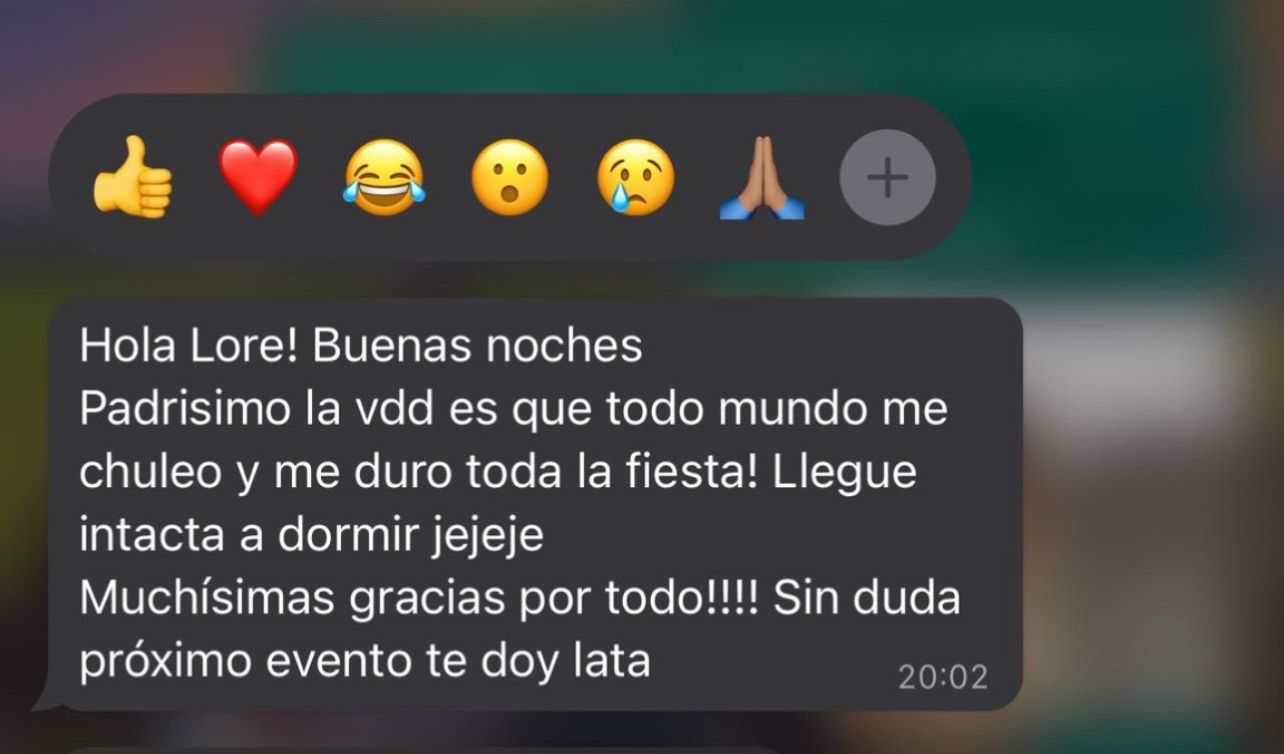Viewport: 1284px width, 754px height.
Task: Tap the partially visible bubble below message
Action: click(x=420, y=749)
